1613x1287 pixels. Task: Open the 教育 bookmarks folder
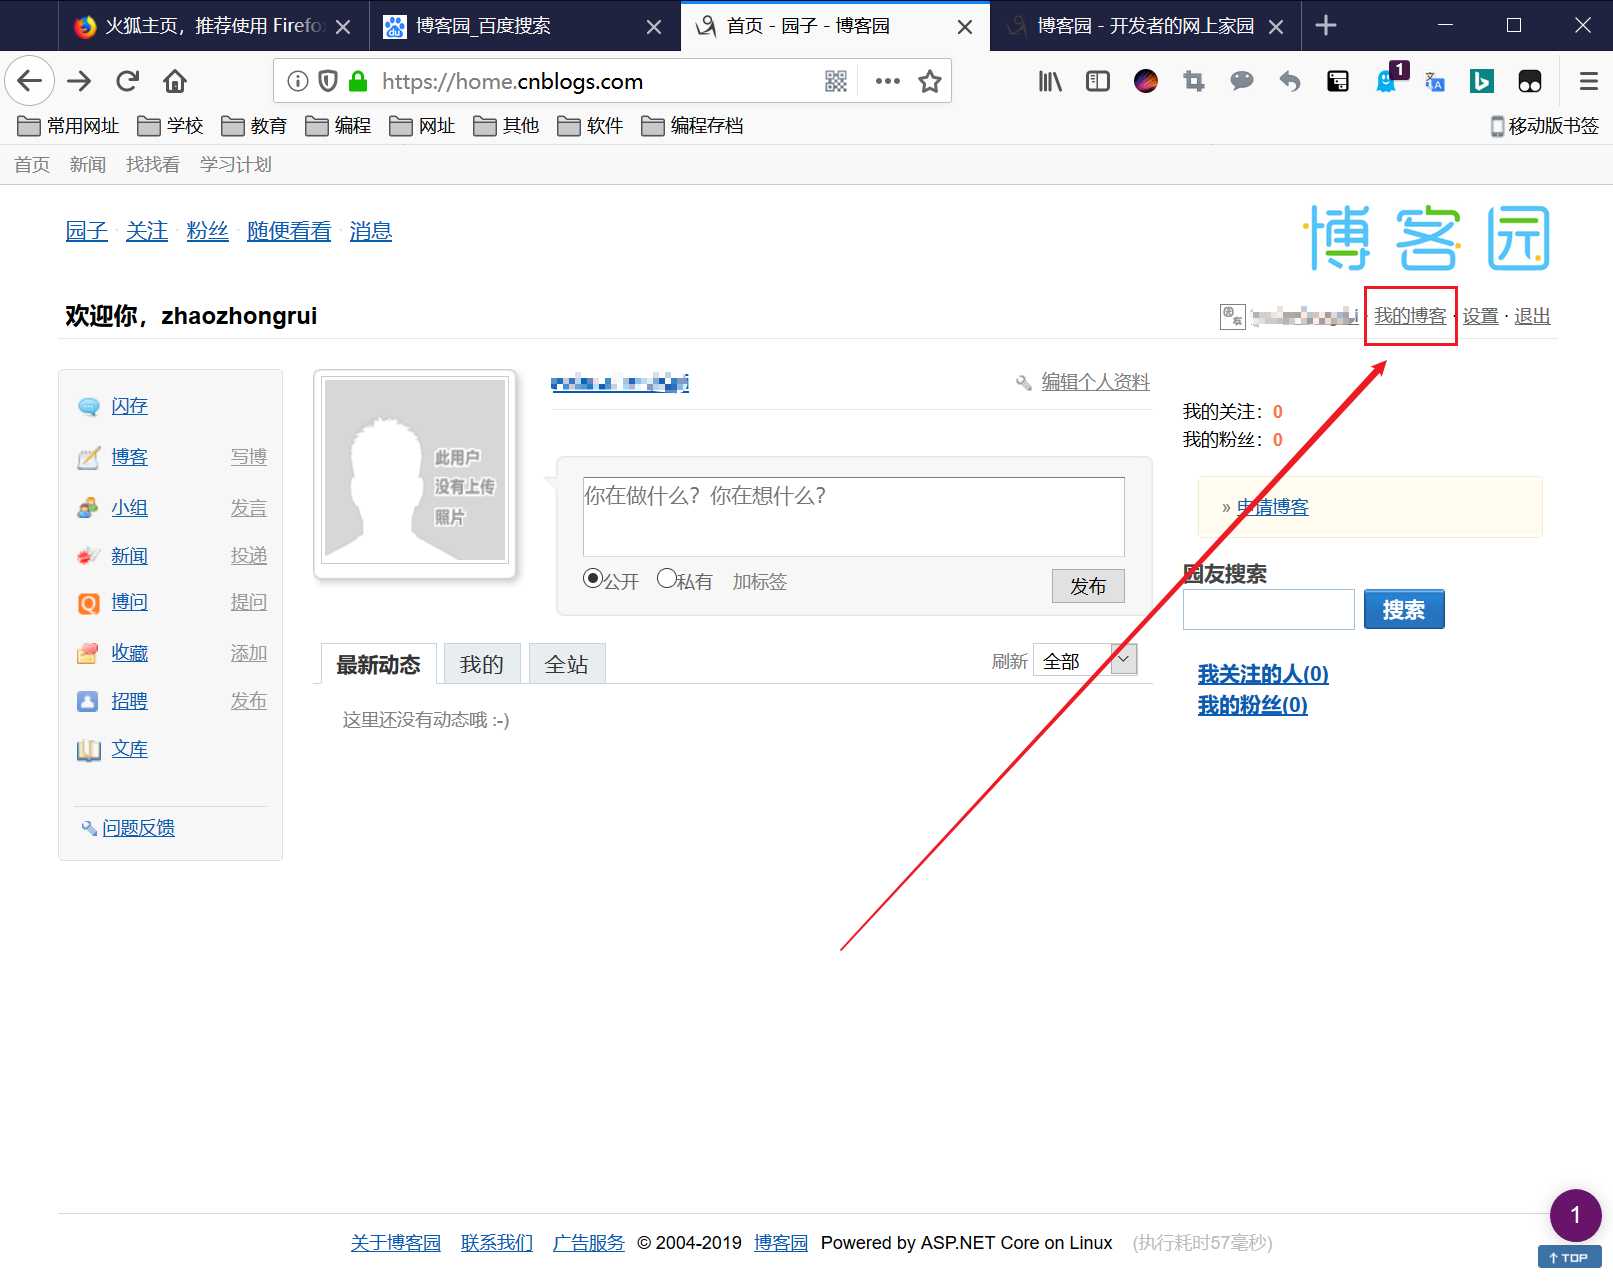[x=254, y=126]
